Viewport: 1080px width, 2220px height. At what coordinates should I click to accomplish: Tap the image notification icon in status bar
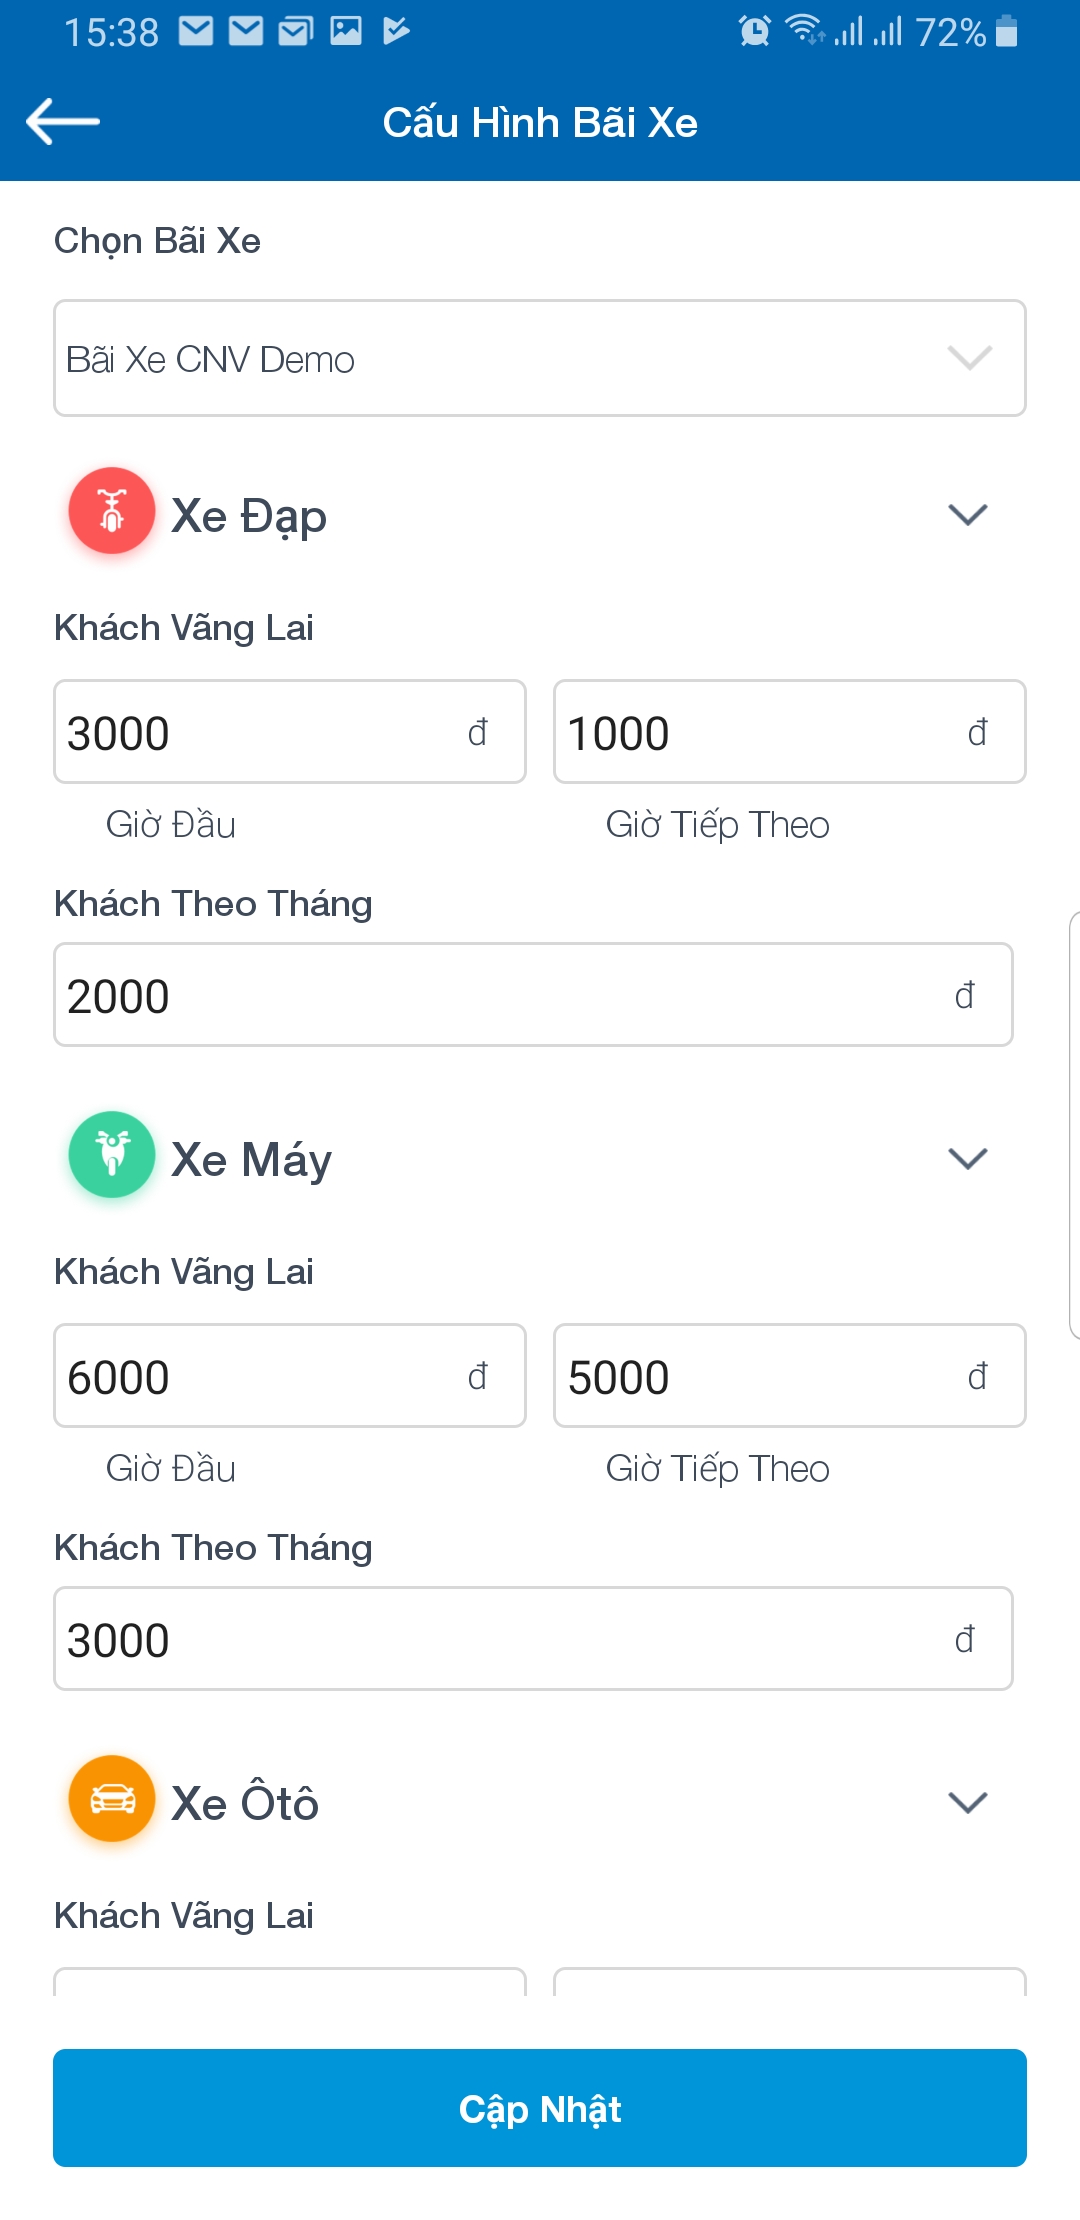(x=346, y=32)
